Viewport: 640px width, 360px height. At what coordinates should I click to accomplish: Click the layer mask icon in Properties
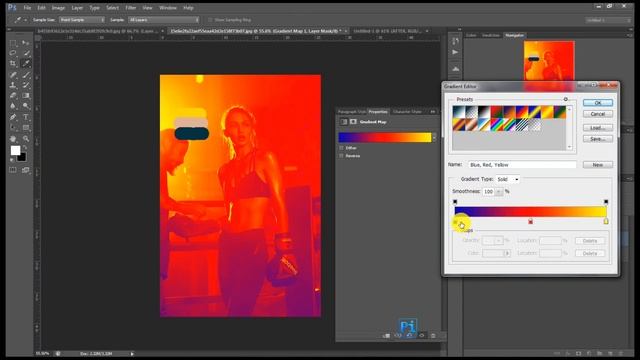[x=353, y=122]
